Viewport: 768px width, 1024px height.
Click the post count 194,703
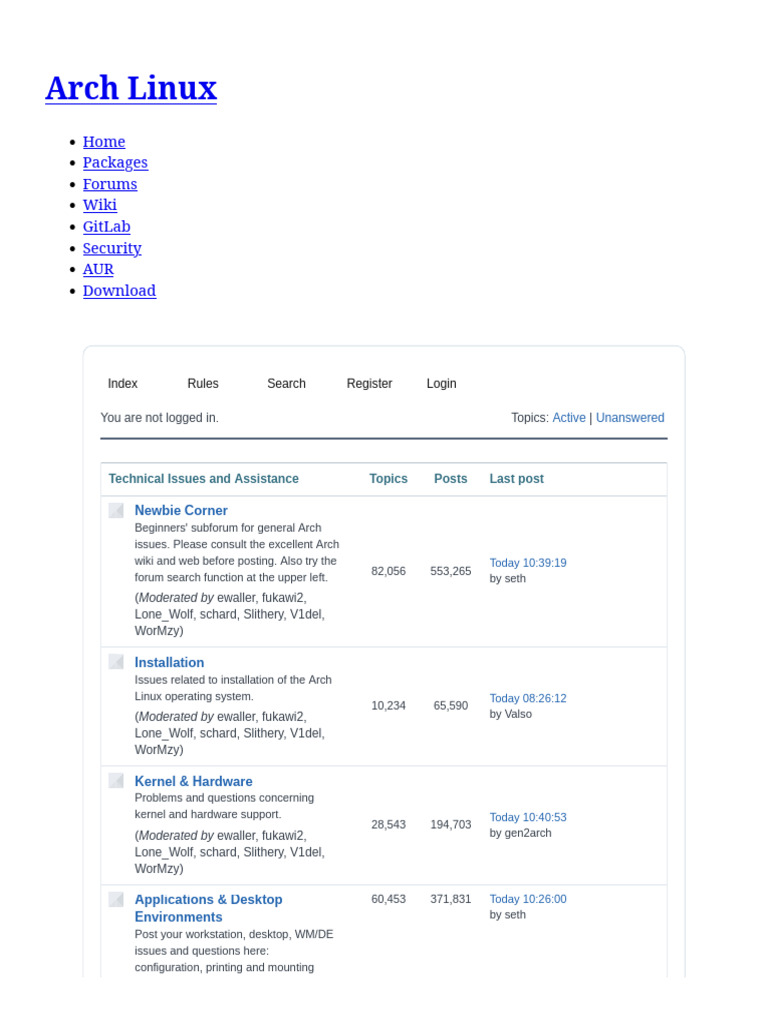point(451,824)
